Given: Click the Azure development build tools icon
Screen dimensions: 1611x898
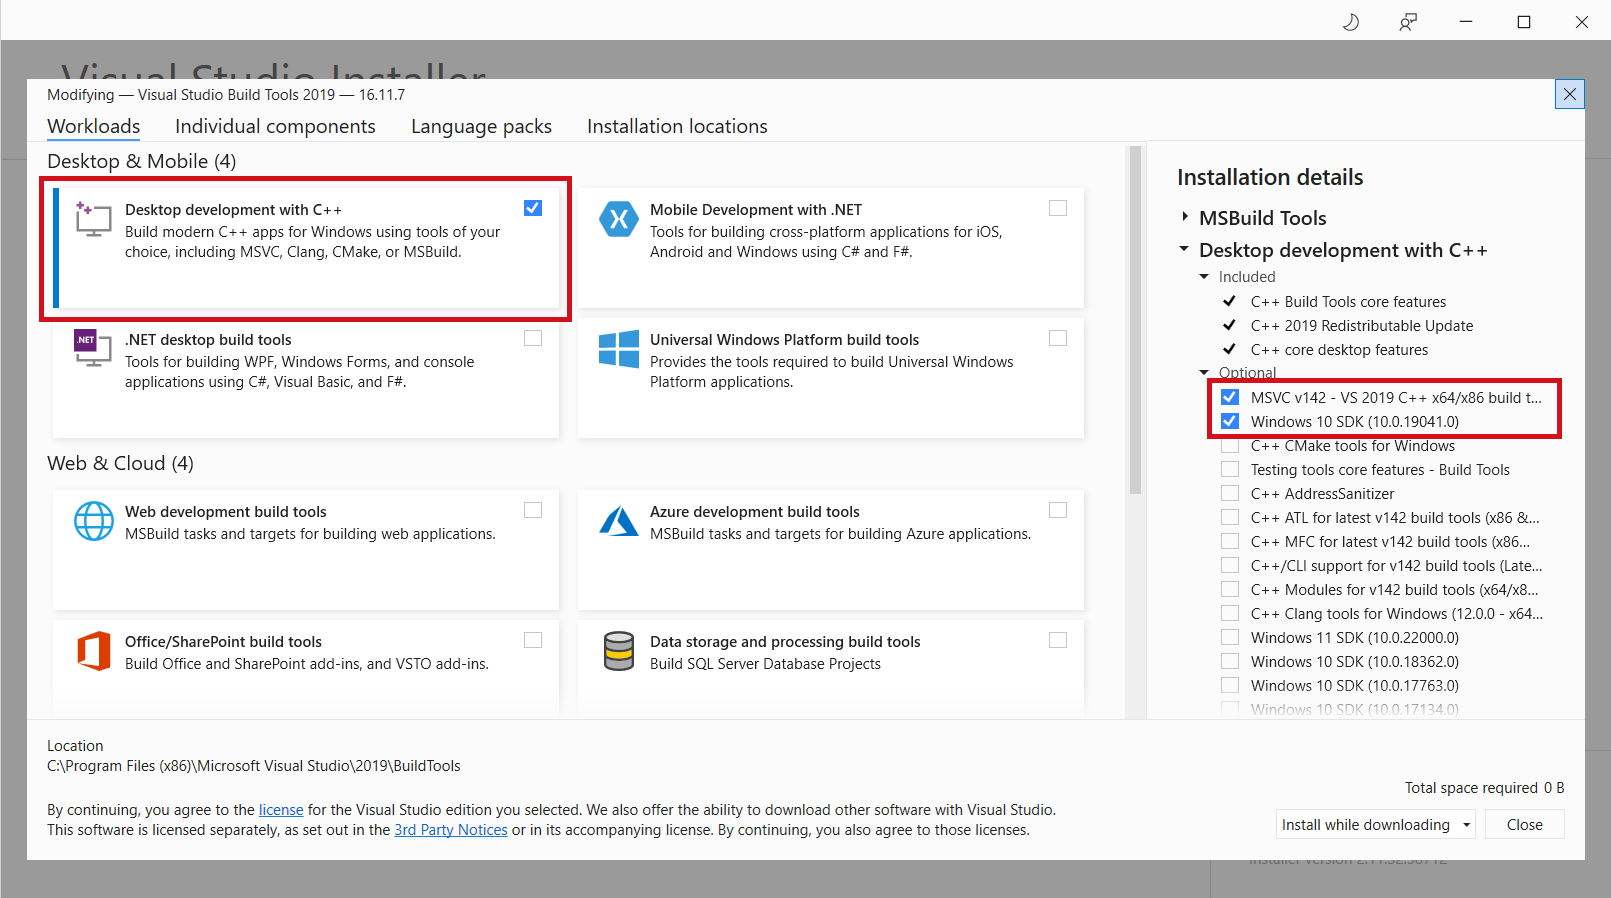Looking at the screenshot, I should pos(618,521).
